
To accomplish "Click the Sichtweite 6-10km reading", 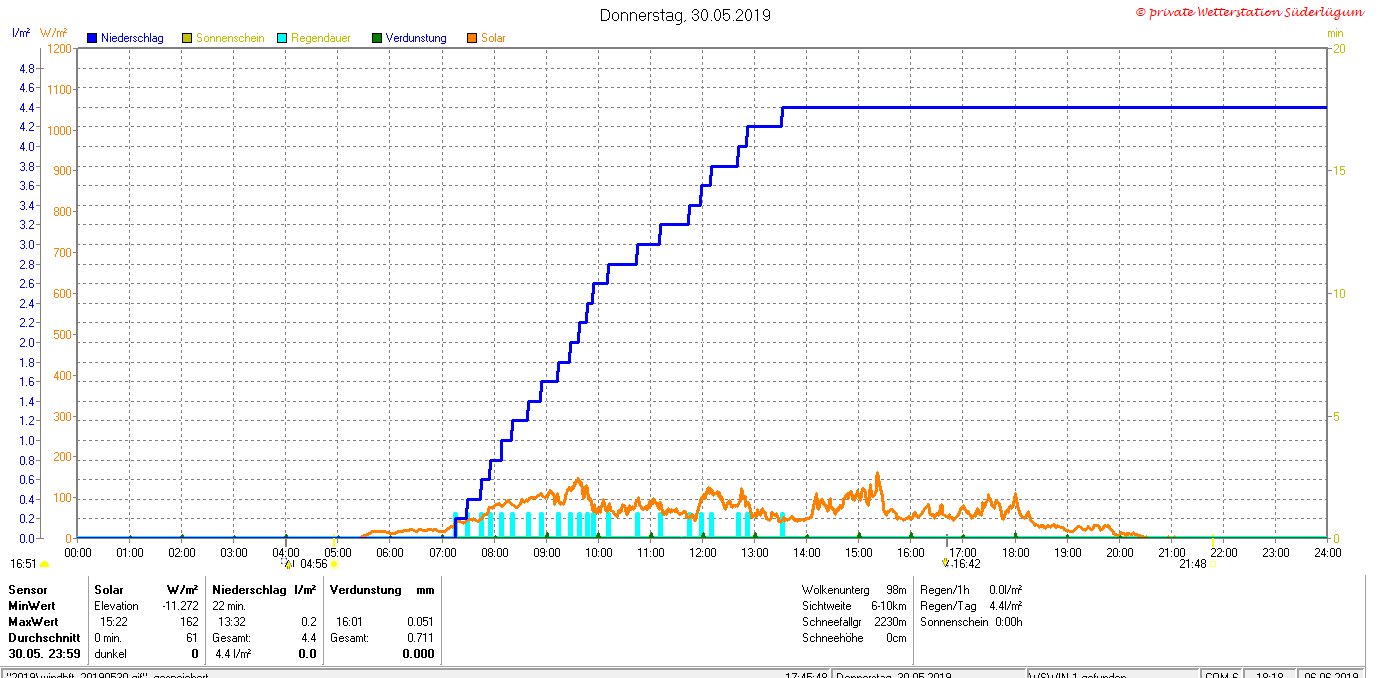I will (x=854, y=606).
